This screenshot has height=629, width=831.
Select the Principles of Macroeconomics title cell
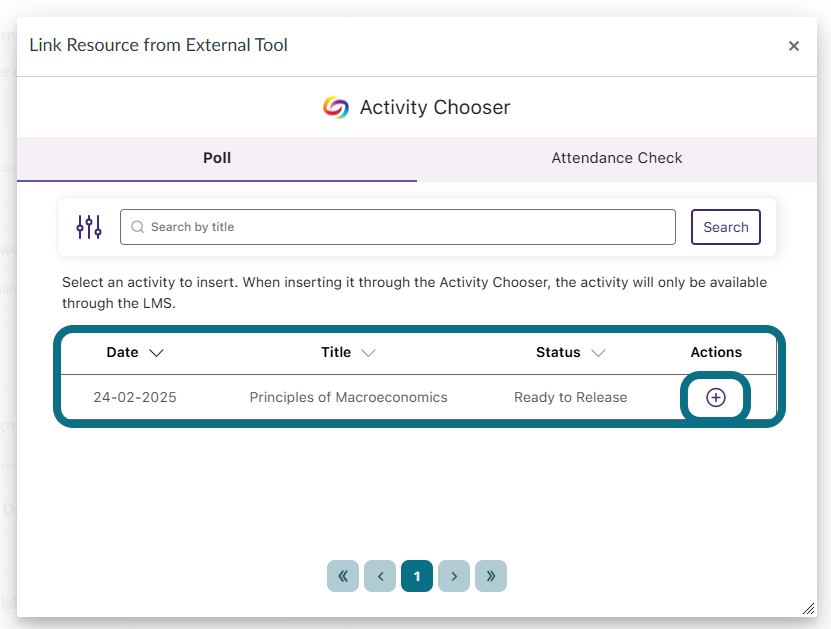(348, 397)
